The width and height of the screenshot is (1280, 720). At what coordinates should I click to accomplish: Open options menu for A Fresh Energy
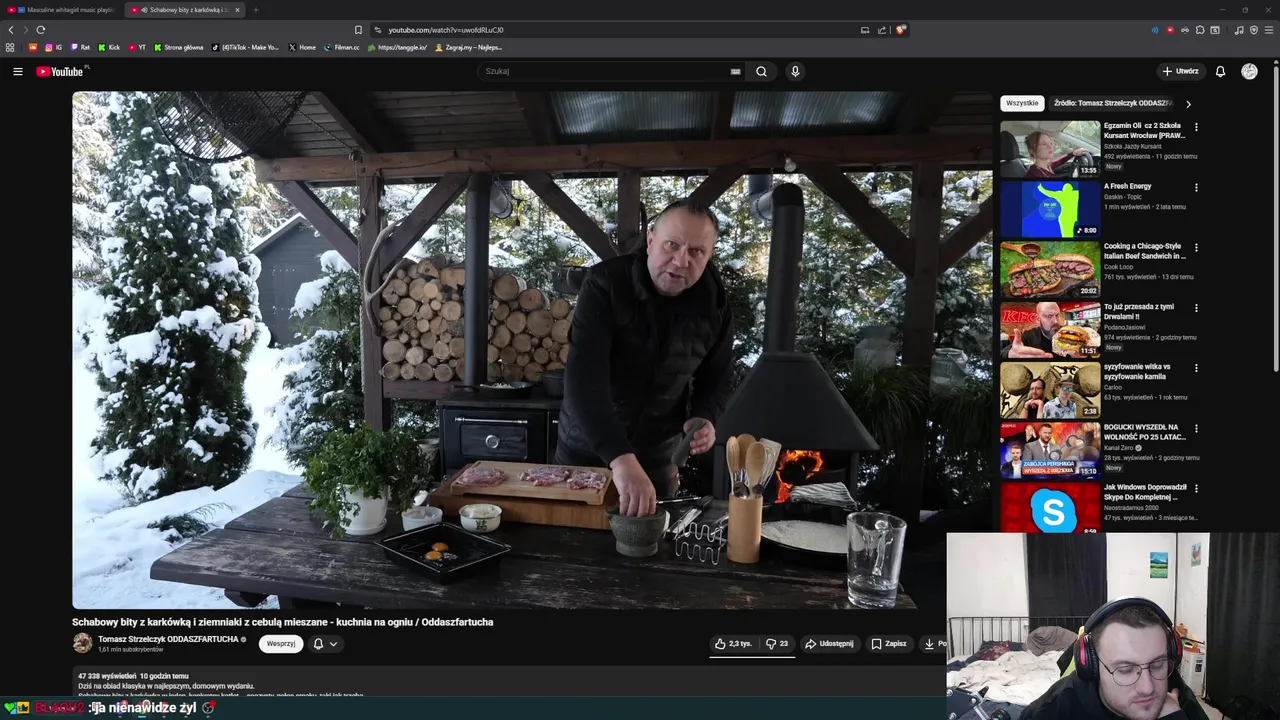pyautogui.click(x=1196, y=187)
